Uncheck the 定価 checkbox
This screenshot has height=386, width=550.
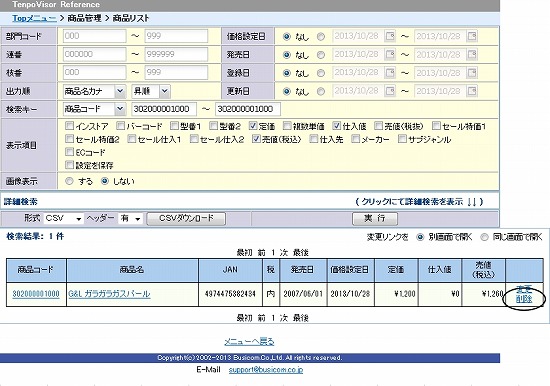point(253,126)
